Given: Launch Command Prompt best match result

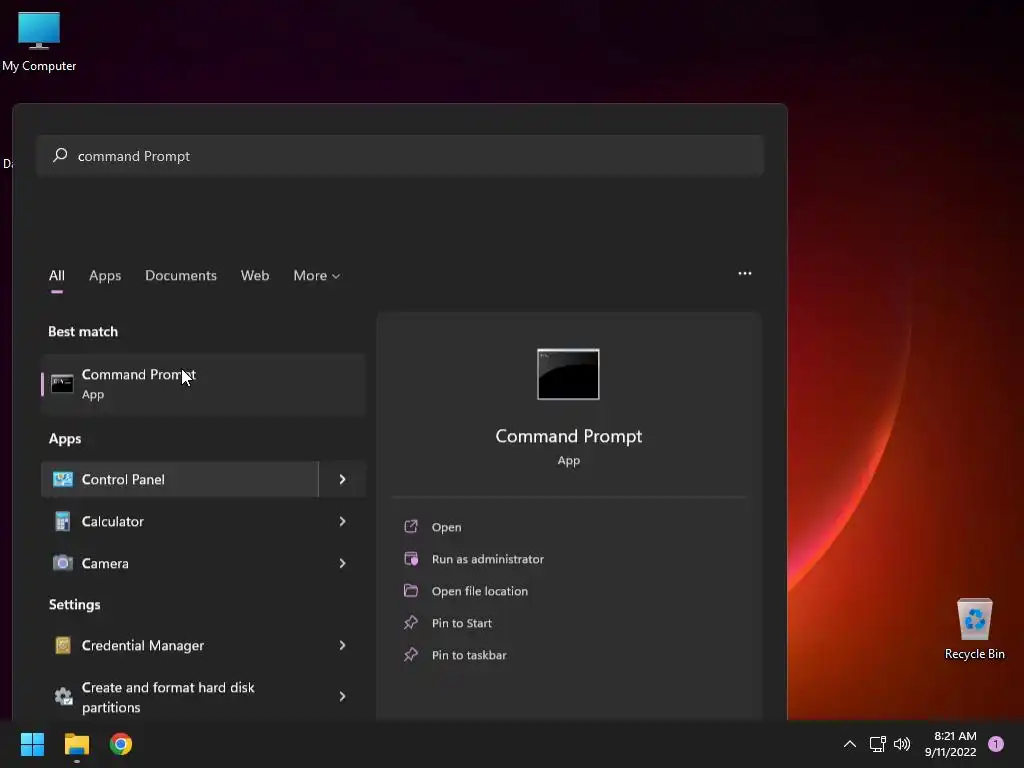Looking at the screenshot, I should pos(203,384).
